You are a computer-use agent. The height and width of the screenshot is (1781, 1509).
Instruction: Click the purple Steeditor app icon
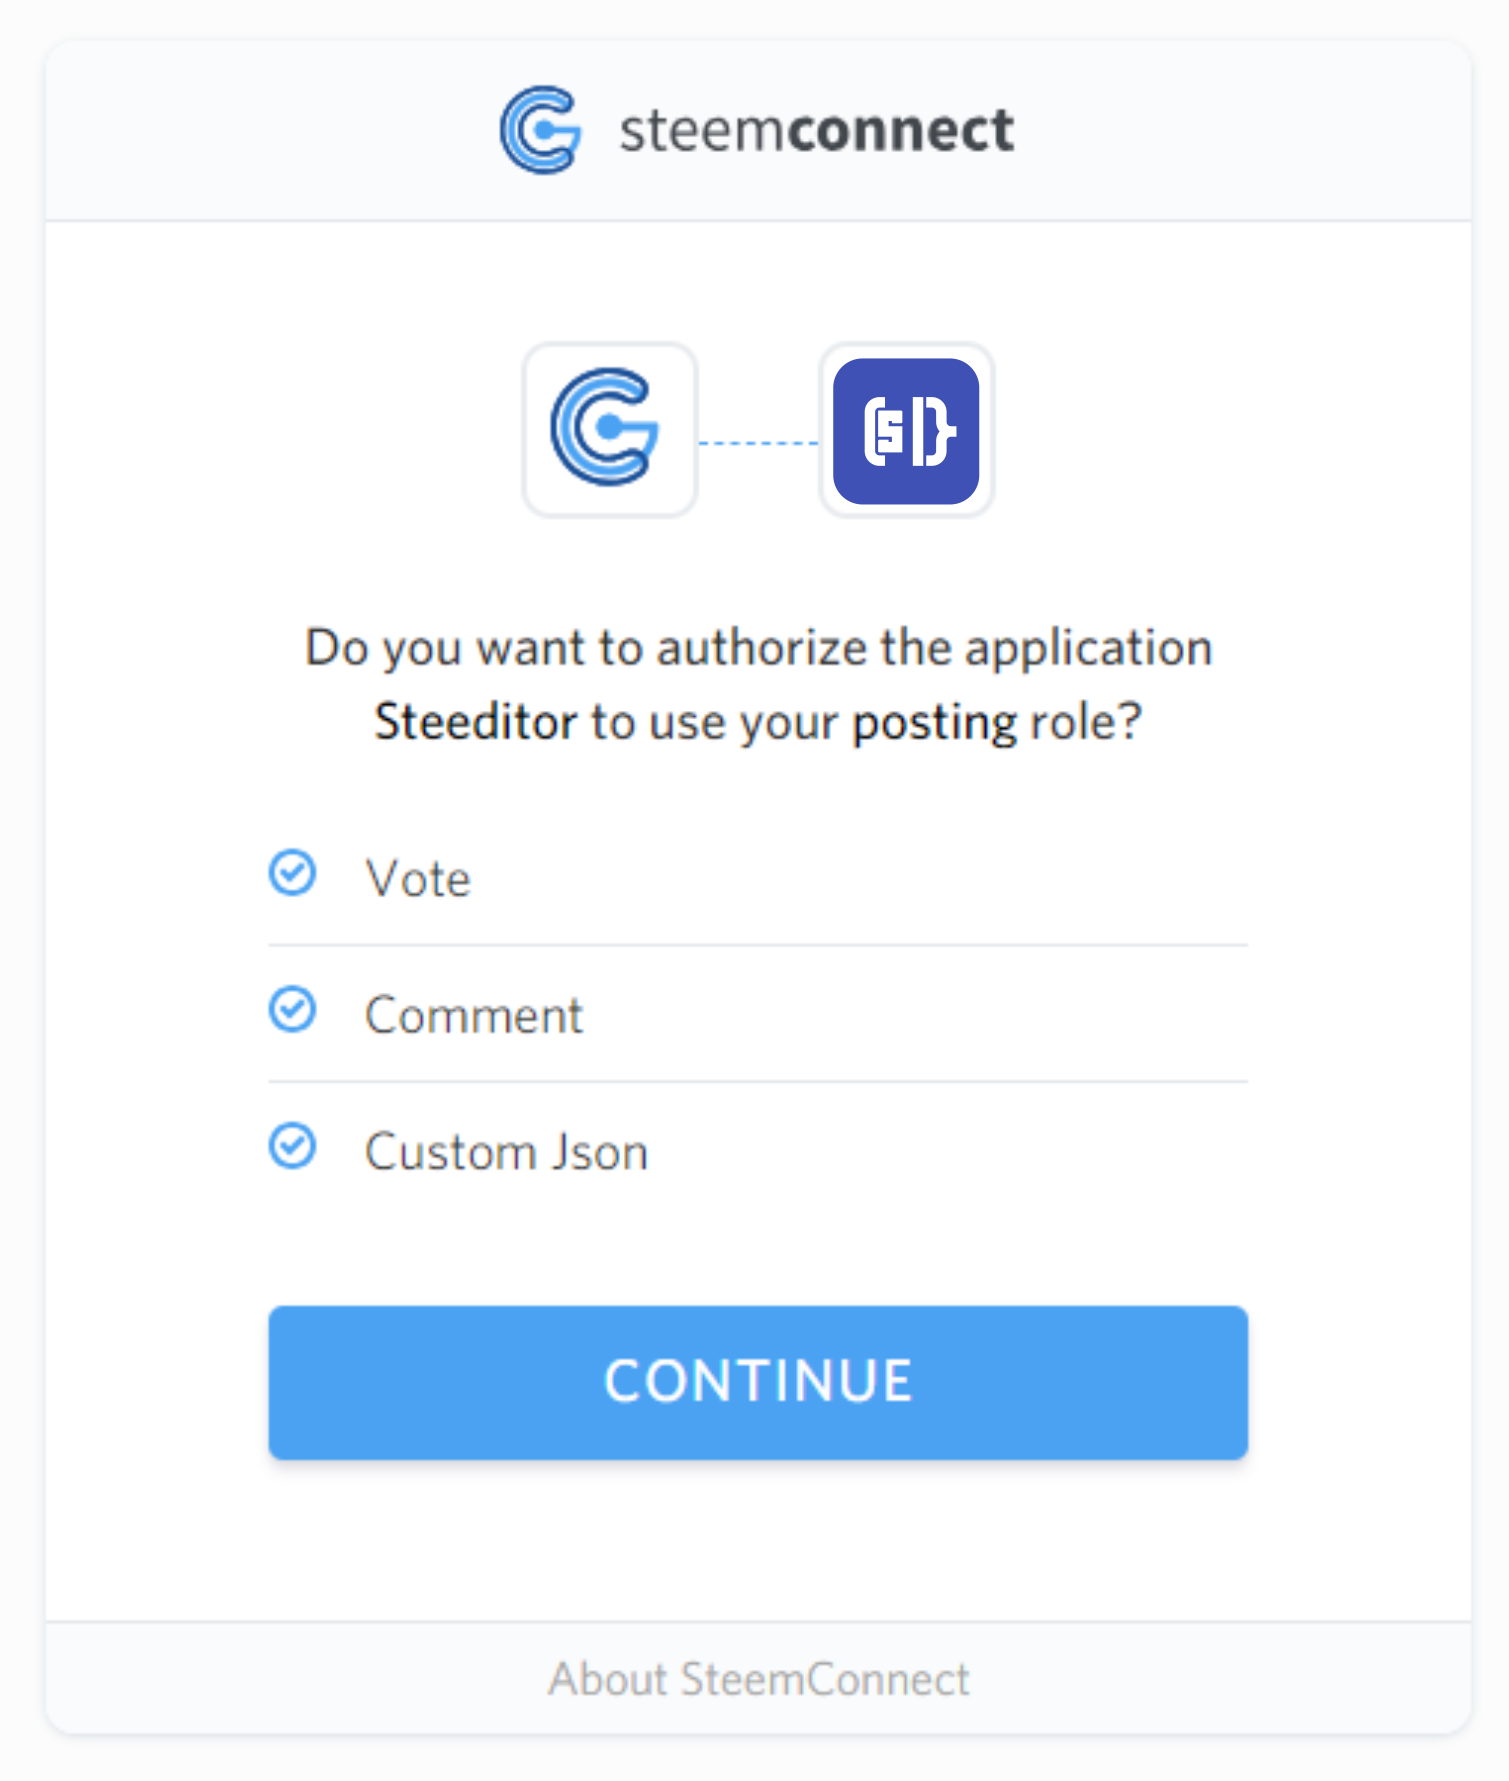[906, 431]
